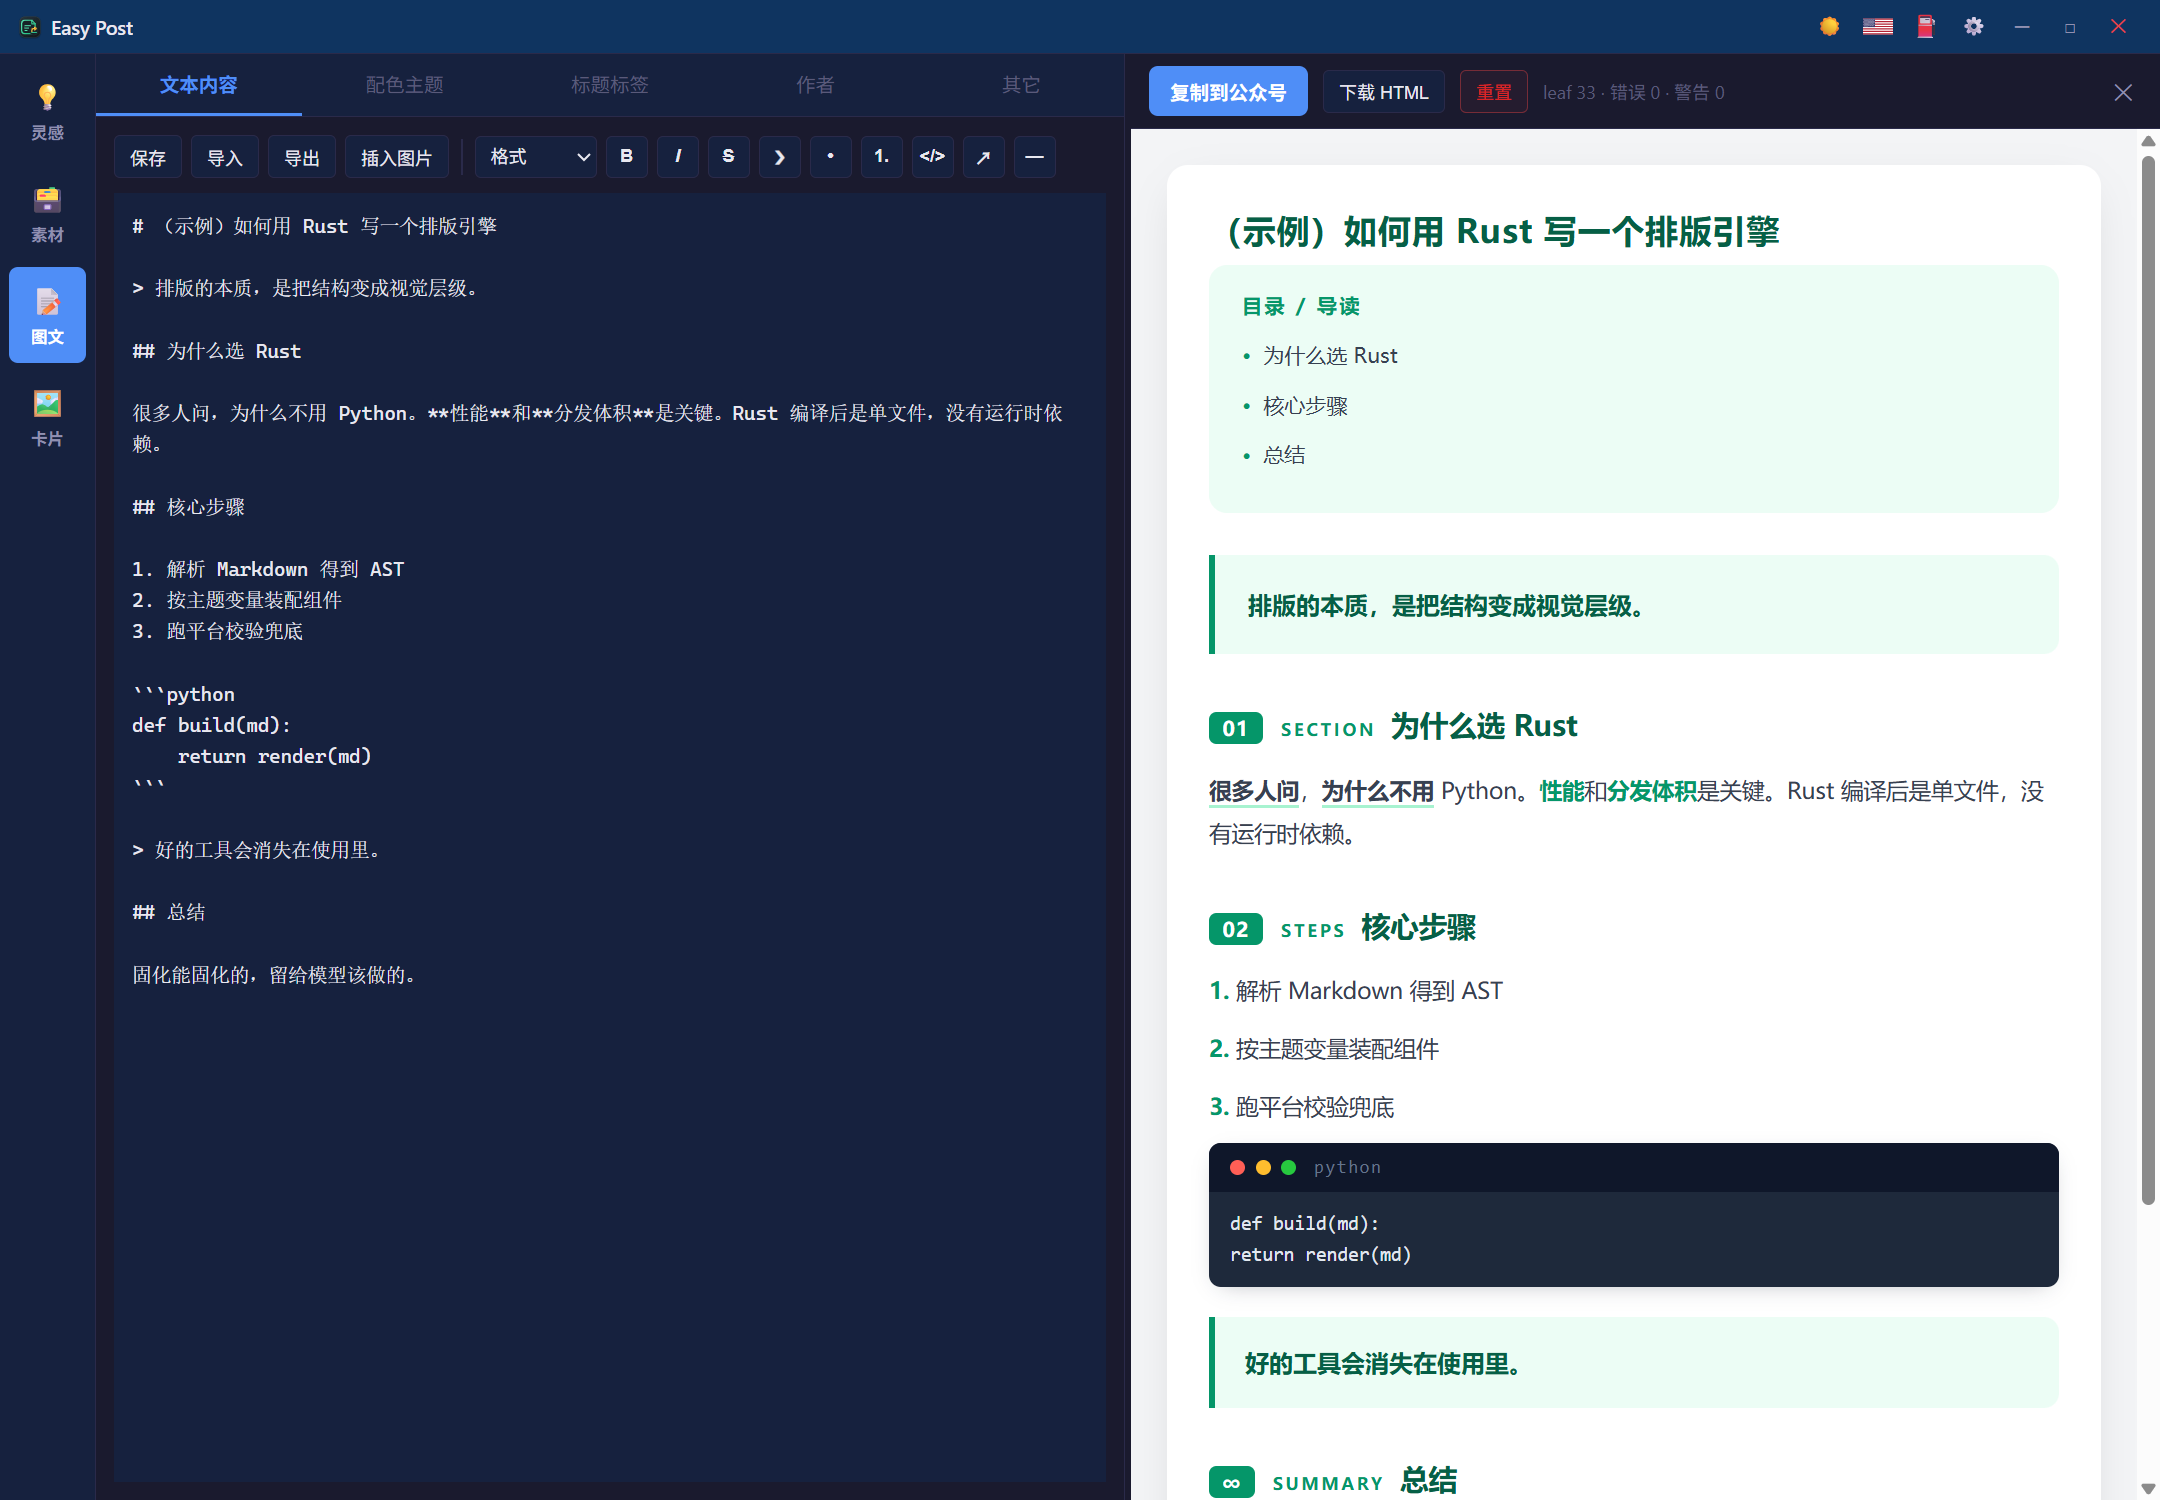Click 复制到公众号 copy button

(1228, 92)
